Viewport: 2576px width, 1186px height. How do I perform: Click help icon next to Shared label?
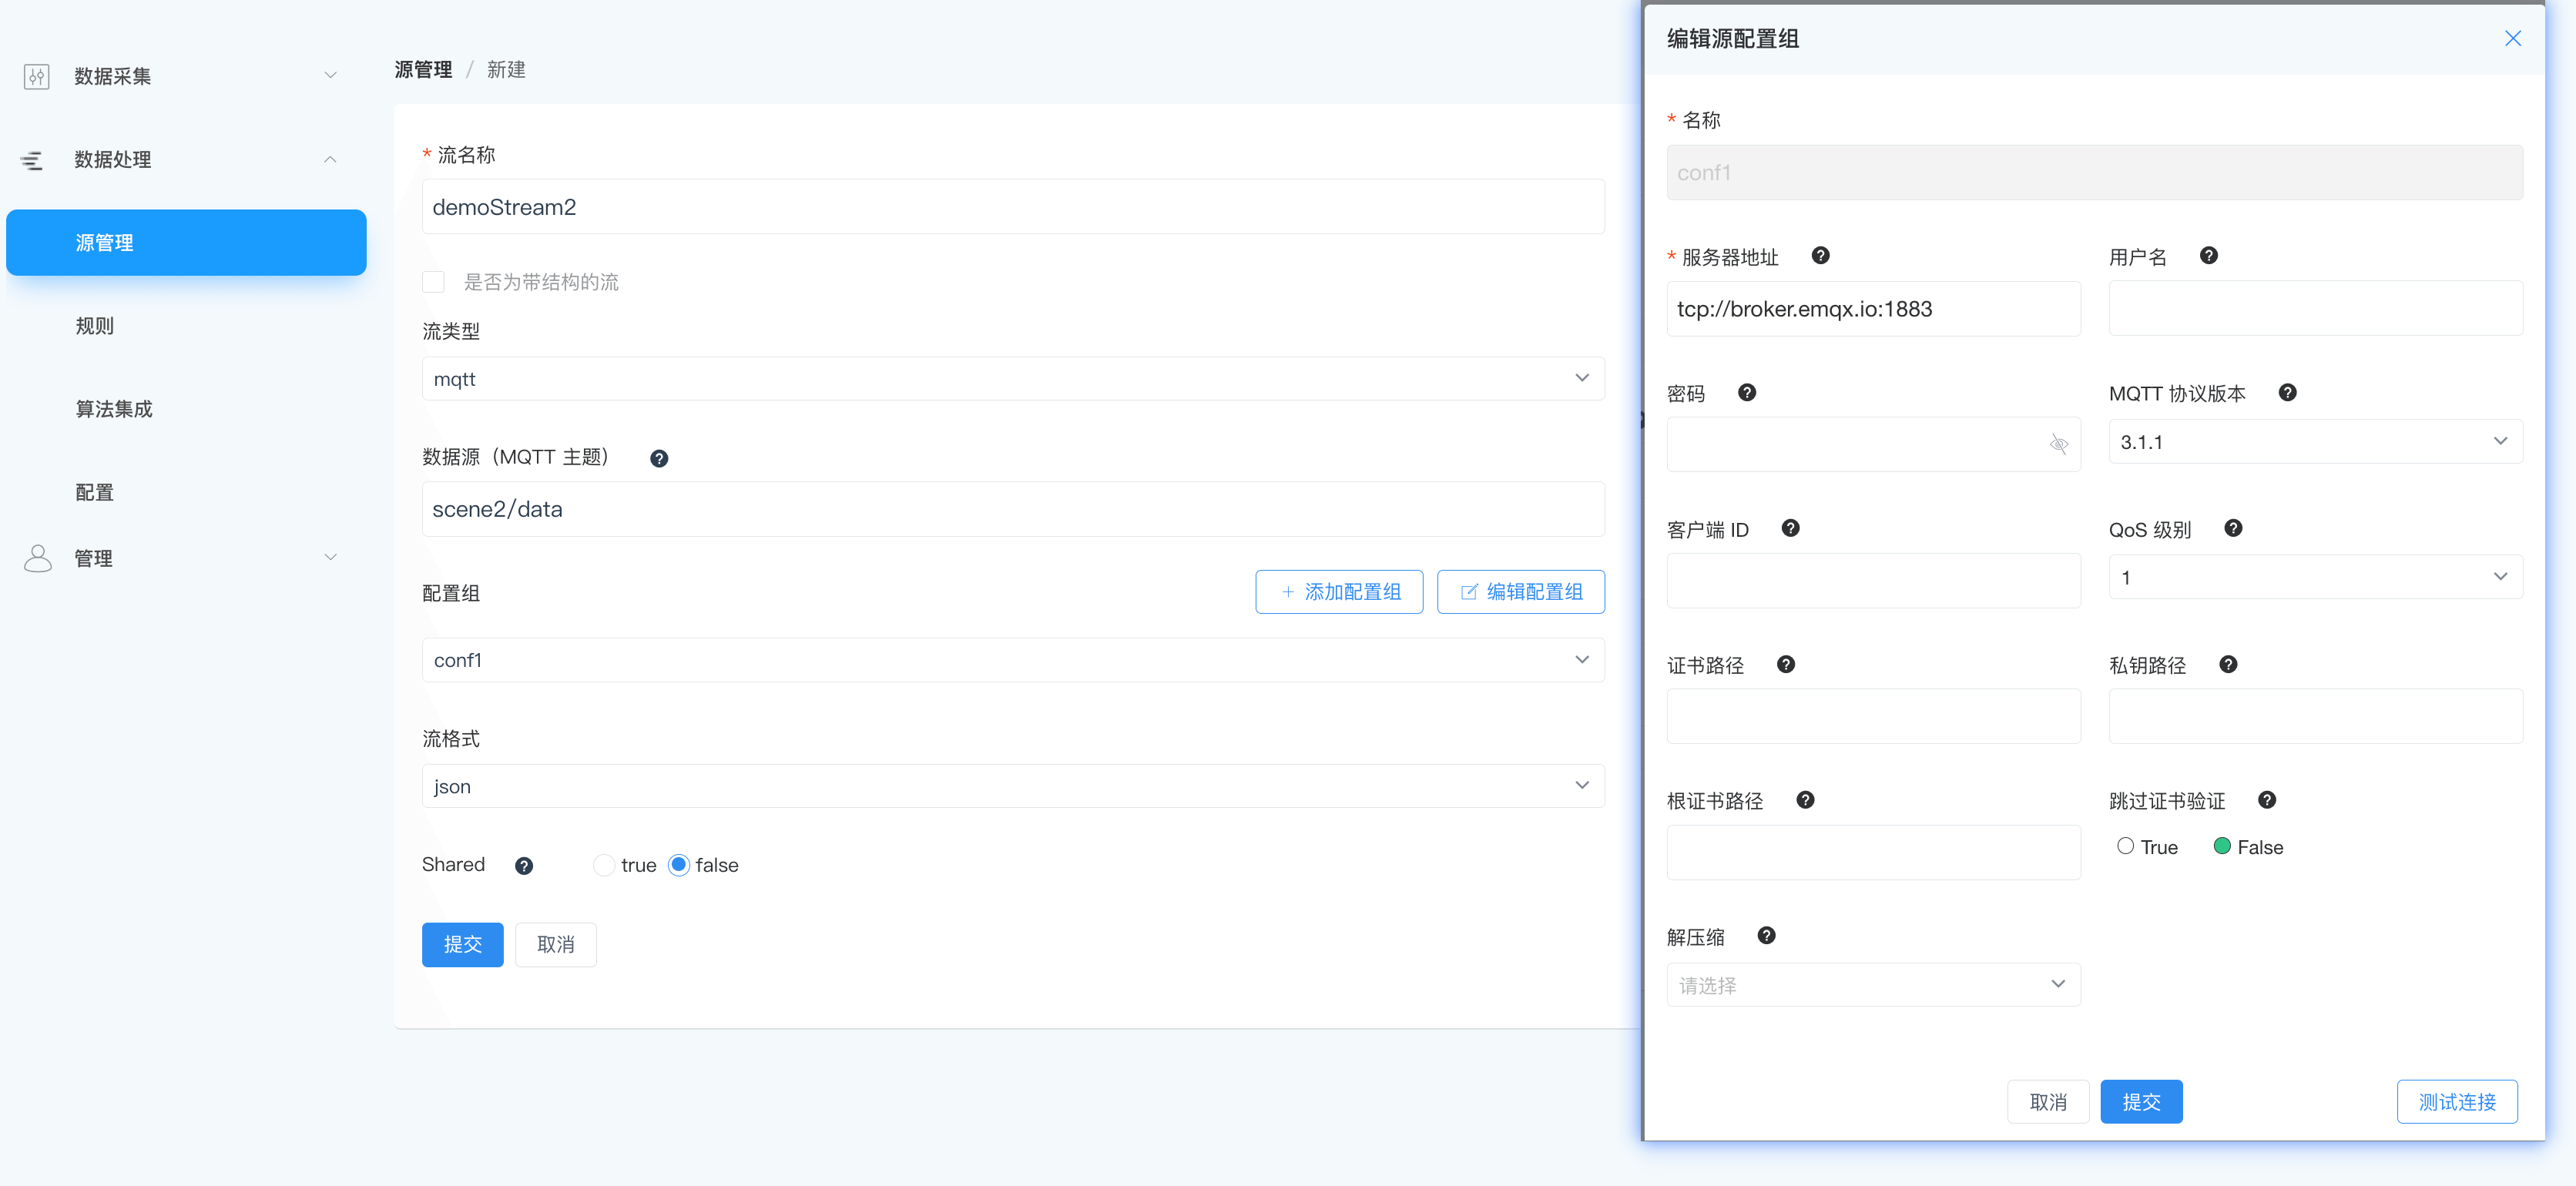coord(523,866)
